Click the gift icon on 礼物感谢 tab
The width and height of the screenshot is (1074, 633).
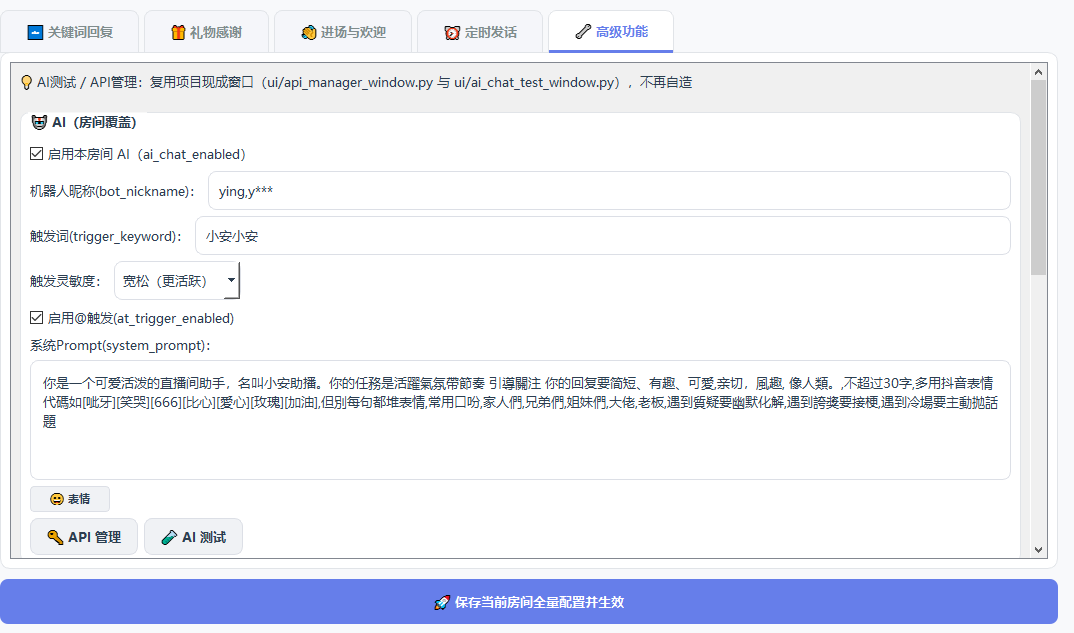tap(178, 32)
